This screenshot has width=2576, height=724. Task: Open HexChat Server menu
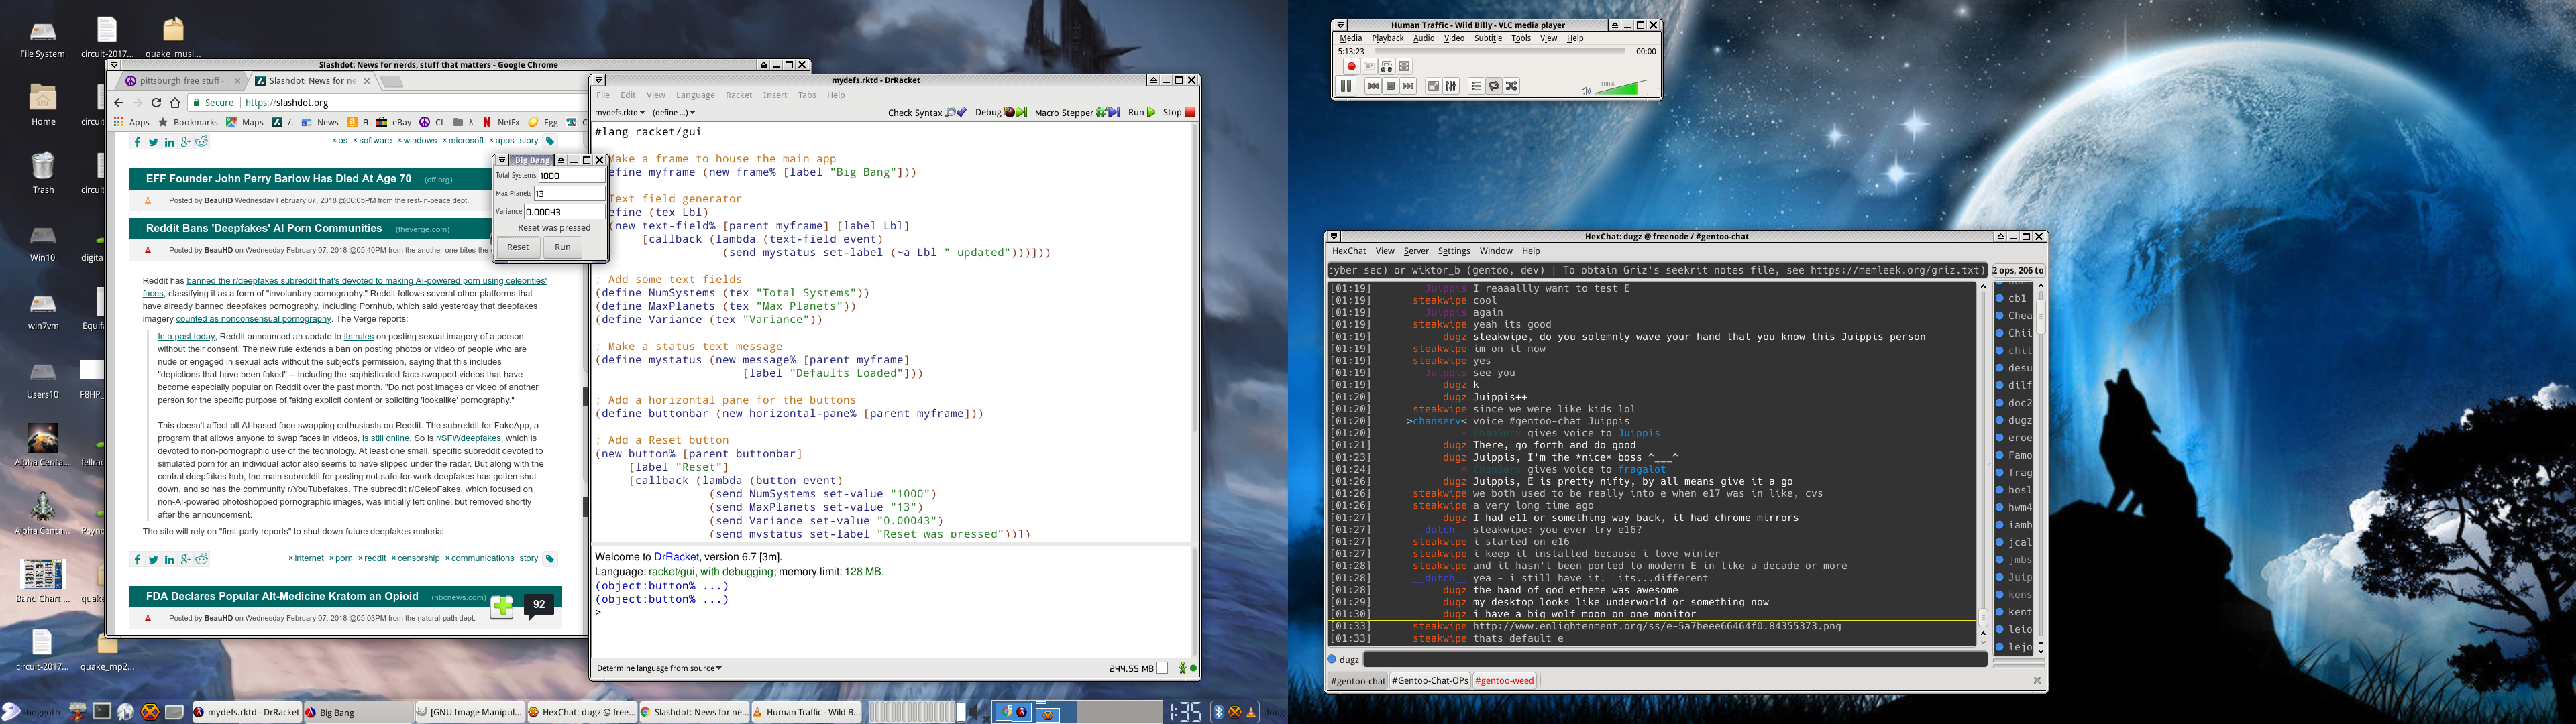(1416, 252)
